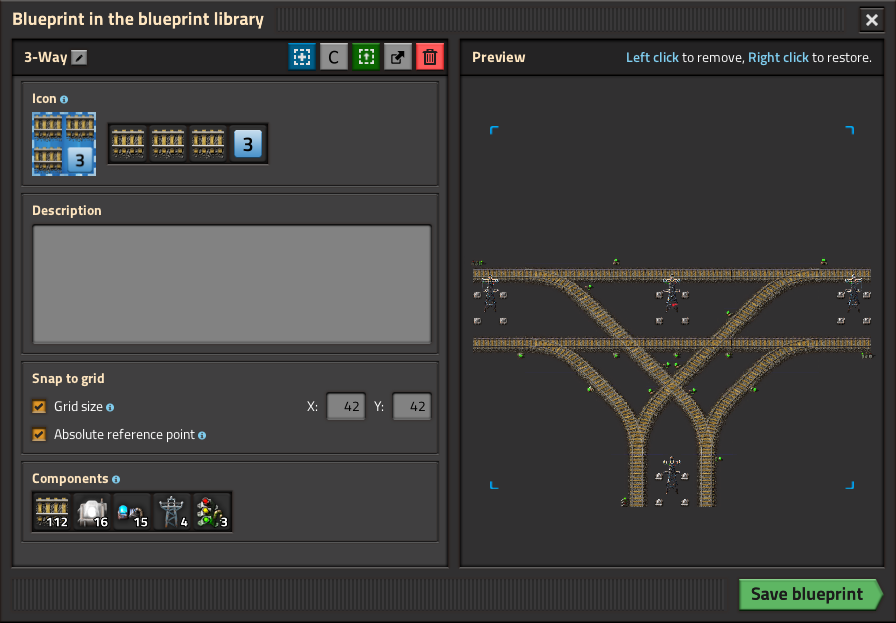Choose the third rail icon slot

point(208,143)
